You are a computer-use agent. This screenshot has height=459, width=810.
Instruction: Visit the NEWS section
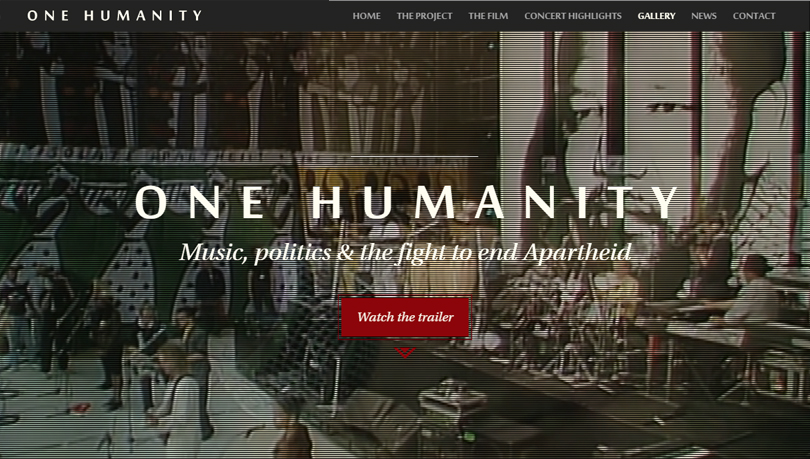tap(704, 16)
